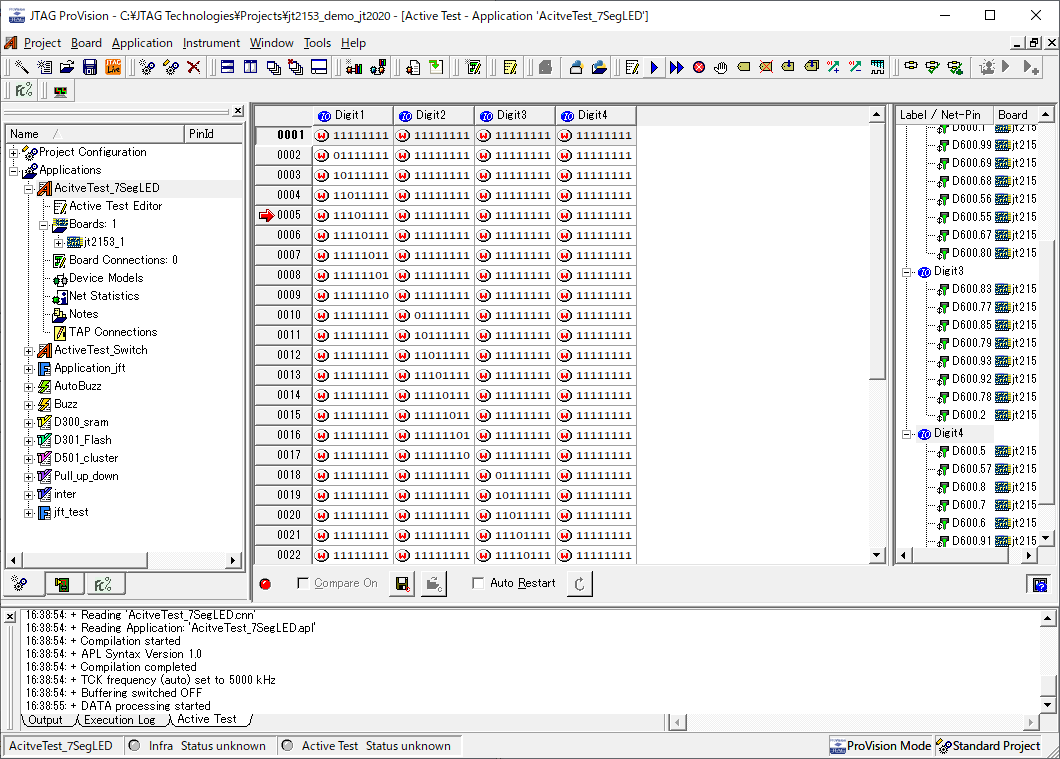Click the green arrow plus vector icon
Viewport: 1060px width, 759px height.
(x=833, y=67)
